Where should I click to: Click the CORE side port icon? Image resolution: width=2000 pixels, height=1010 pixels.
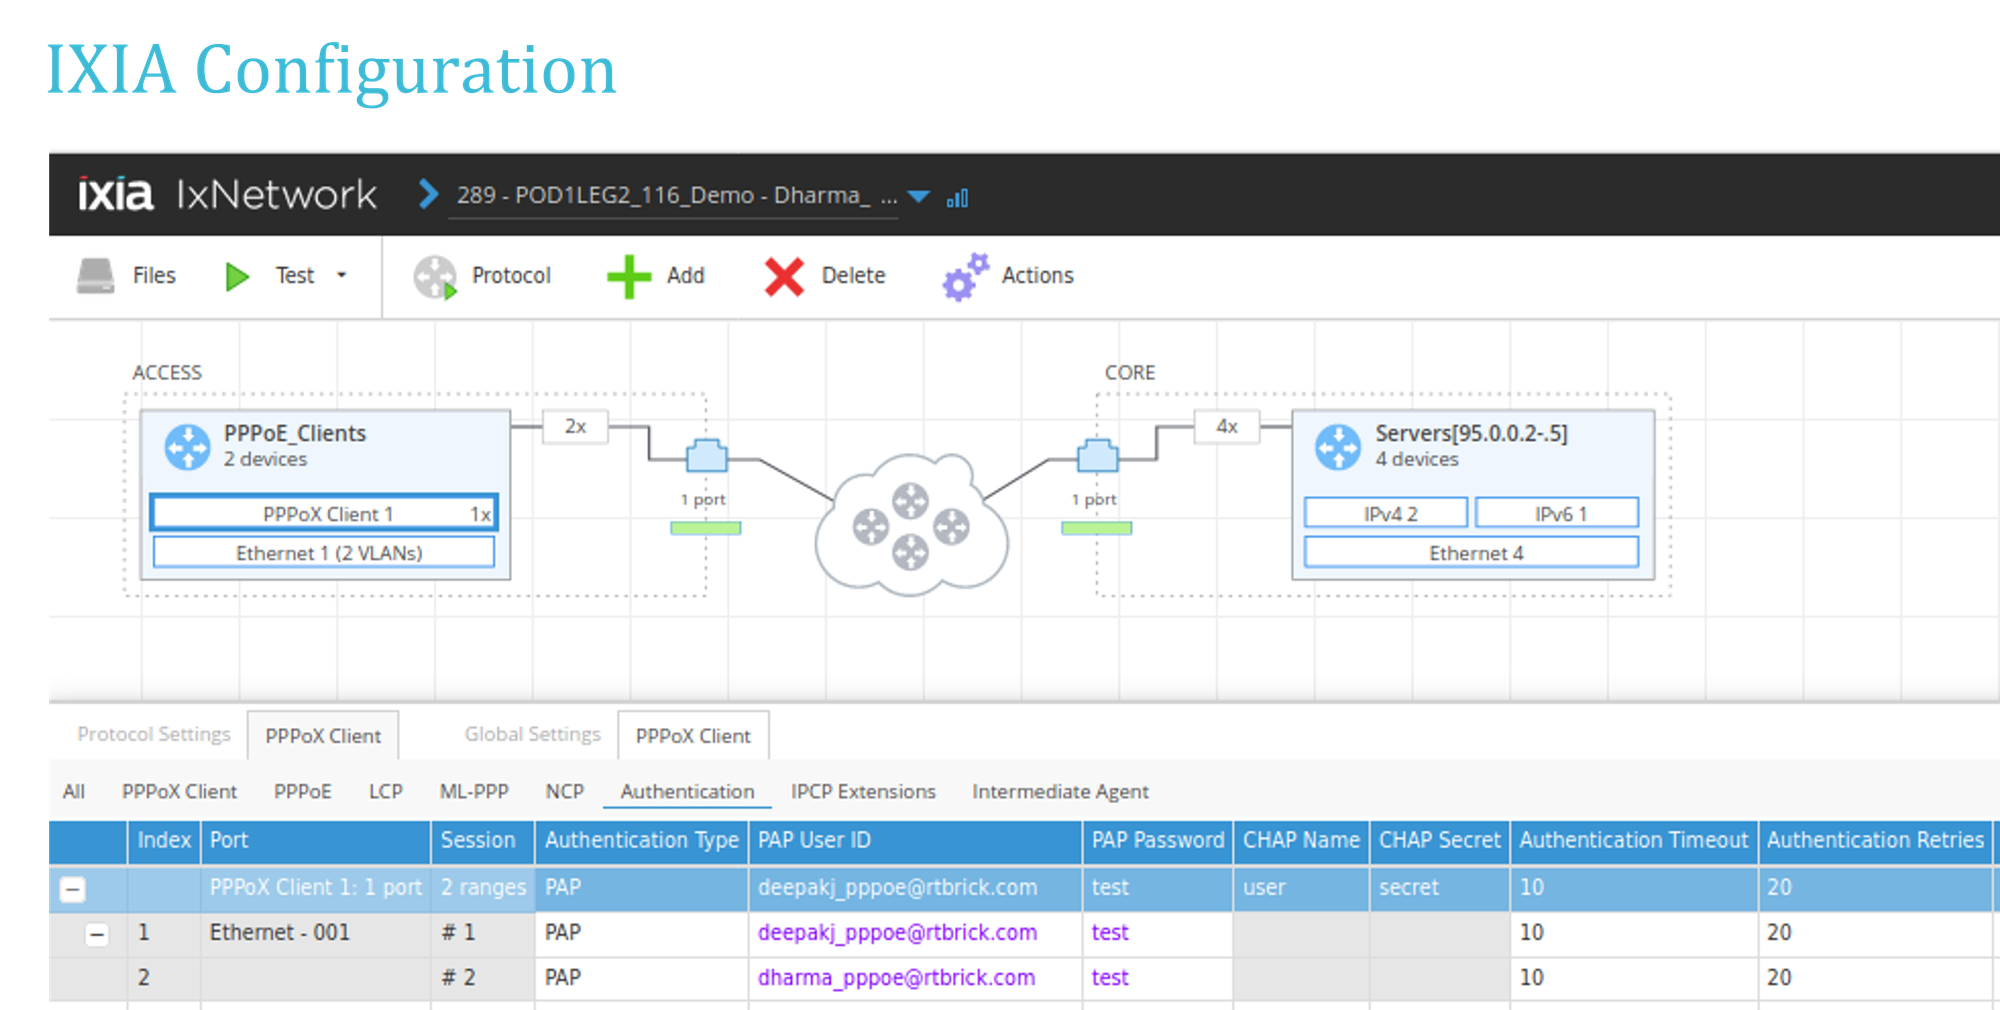1097,456
